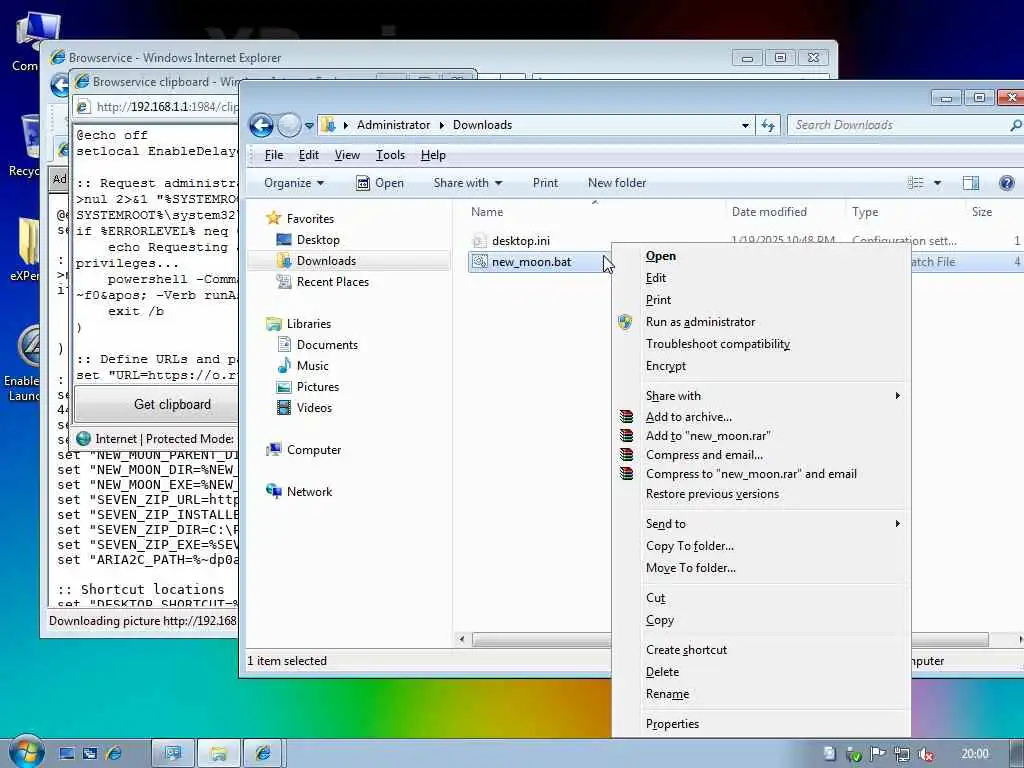The height and width of the screenshot is (768, 1024).
Task: Click the Windows Start orb
Action: tap(26, 752)
